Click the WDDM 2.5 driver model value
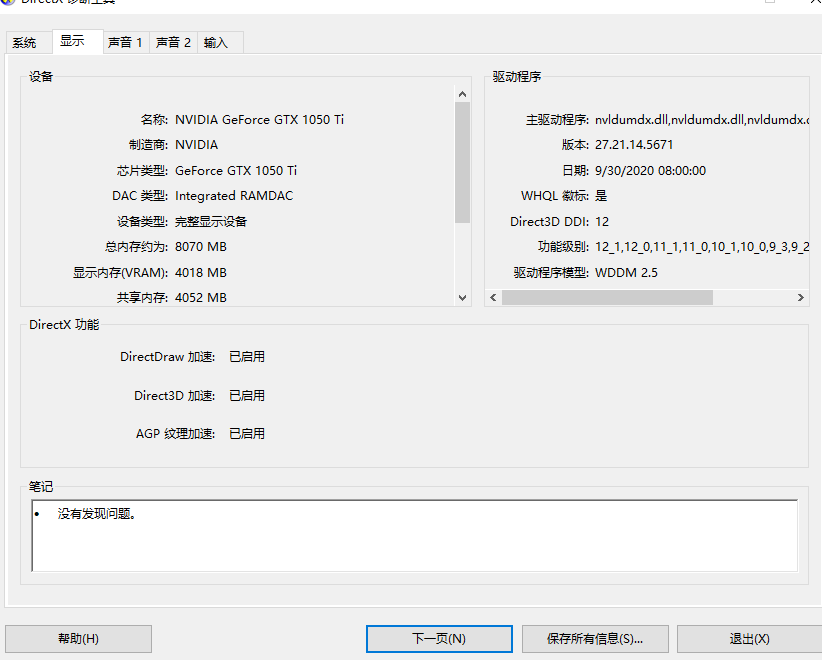This screenshot has width=822, height=660. click(x=626, y=273)
